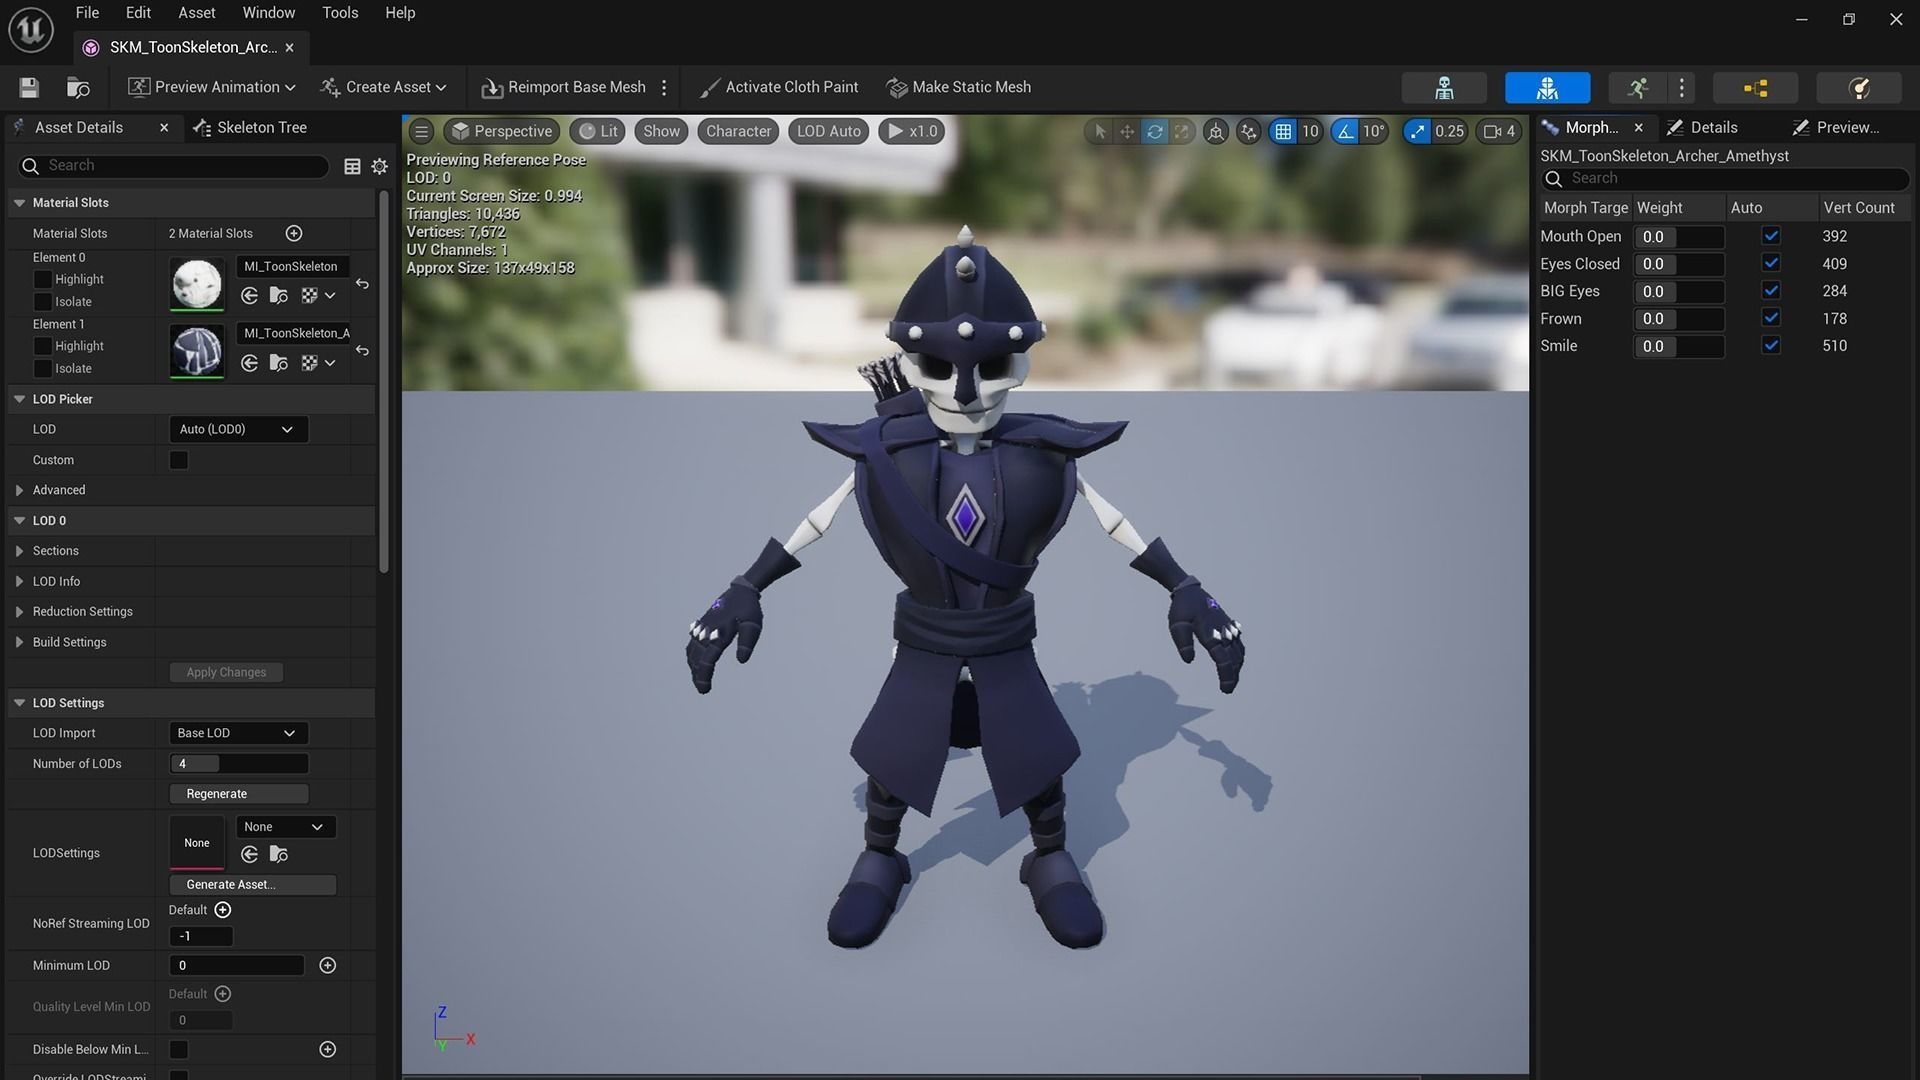Open the Animation editor mode icon
The height and width of the screenshot is (1080, 1920).
(x=1637, y=88)
